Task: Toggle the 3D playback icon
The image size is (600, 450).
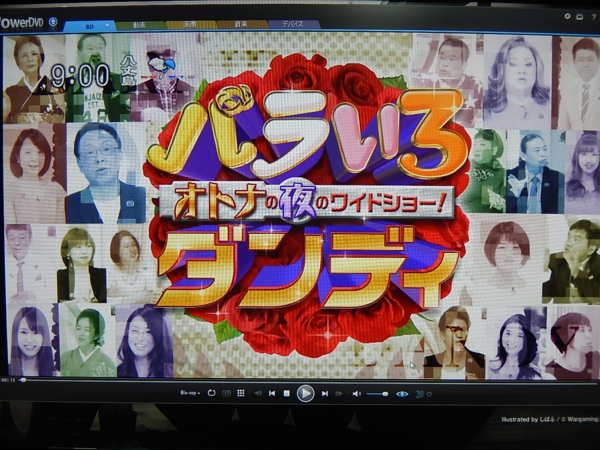Action: click(419, 394)
